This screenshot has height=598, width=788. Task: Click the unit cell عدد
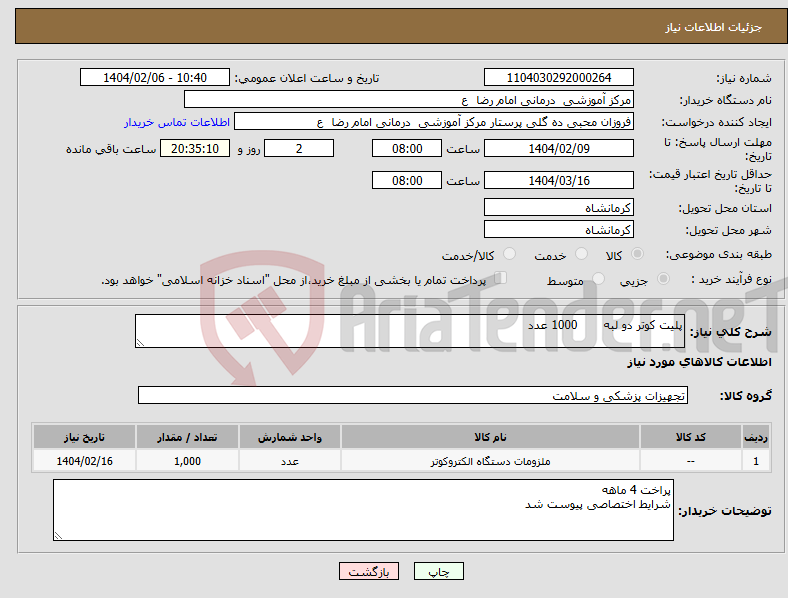click(290, 461)
